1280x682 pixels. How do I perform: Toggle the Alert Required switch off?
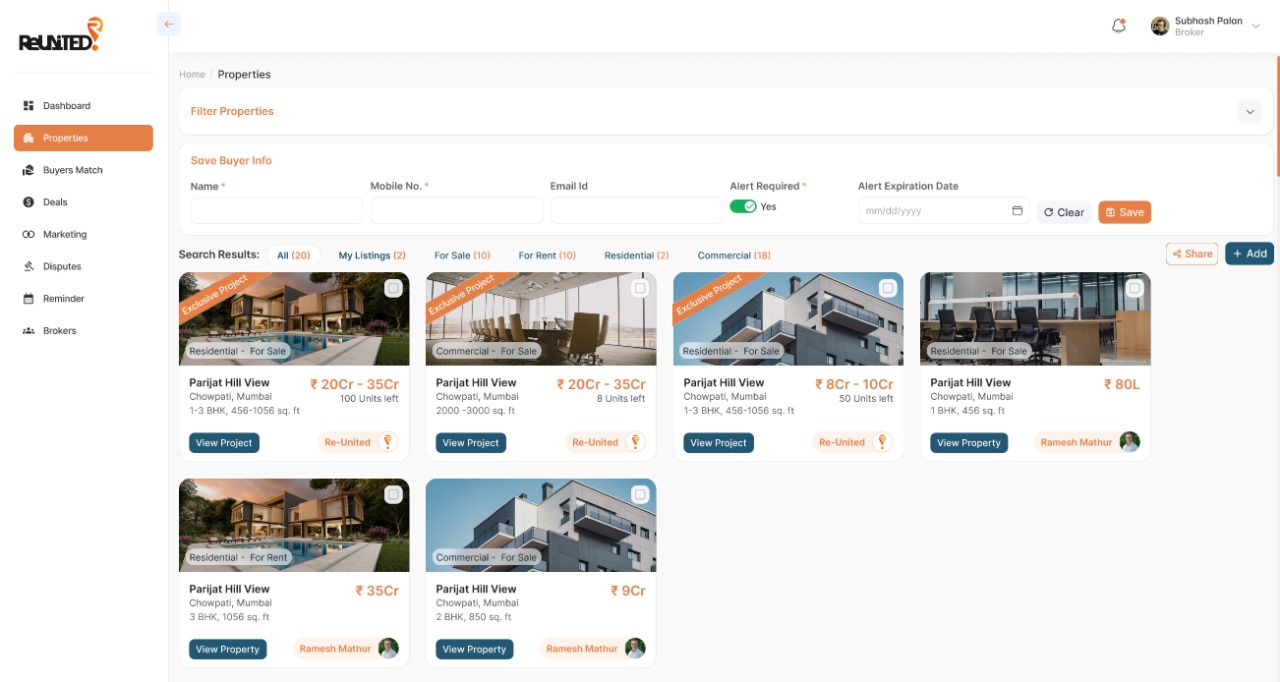[742, 207]
